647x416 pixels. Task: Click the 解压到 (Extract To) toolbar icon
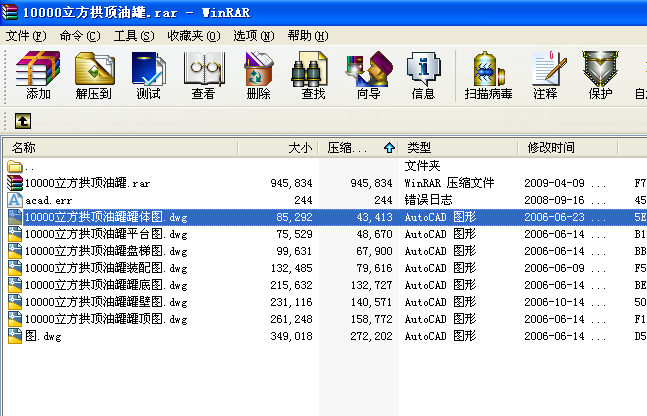point(94,69)
